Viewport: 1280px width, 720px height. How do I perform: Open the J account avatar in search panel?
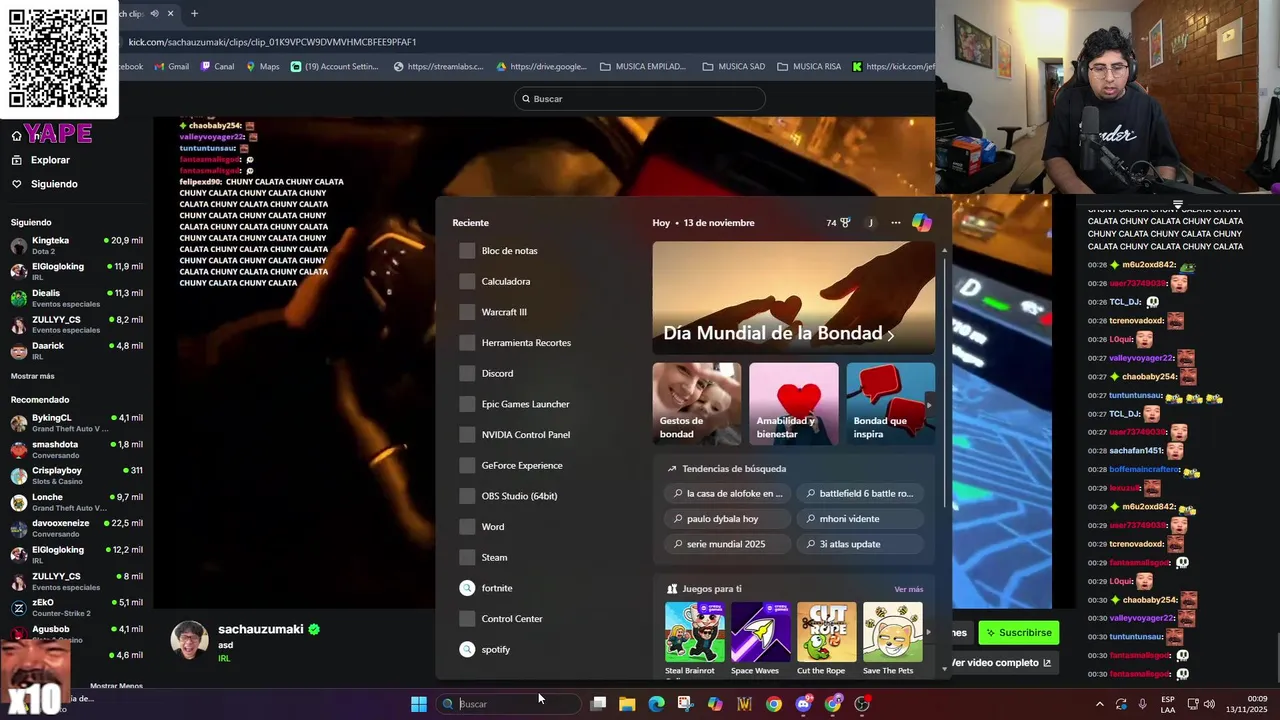(x=870, y=223)
